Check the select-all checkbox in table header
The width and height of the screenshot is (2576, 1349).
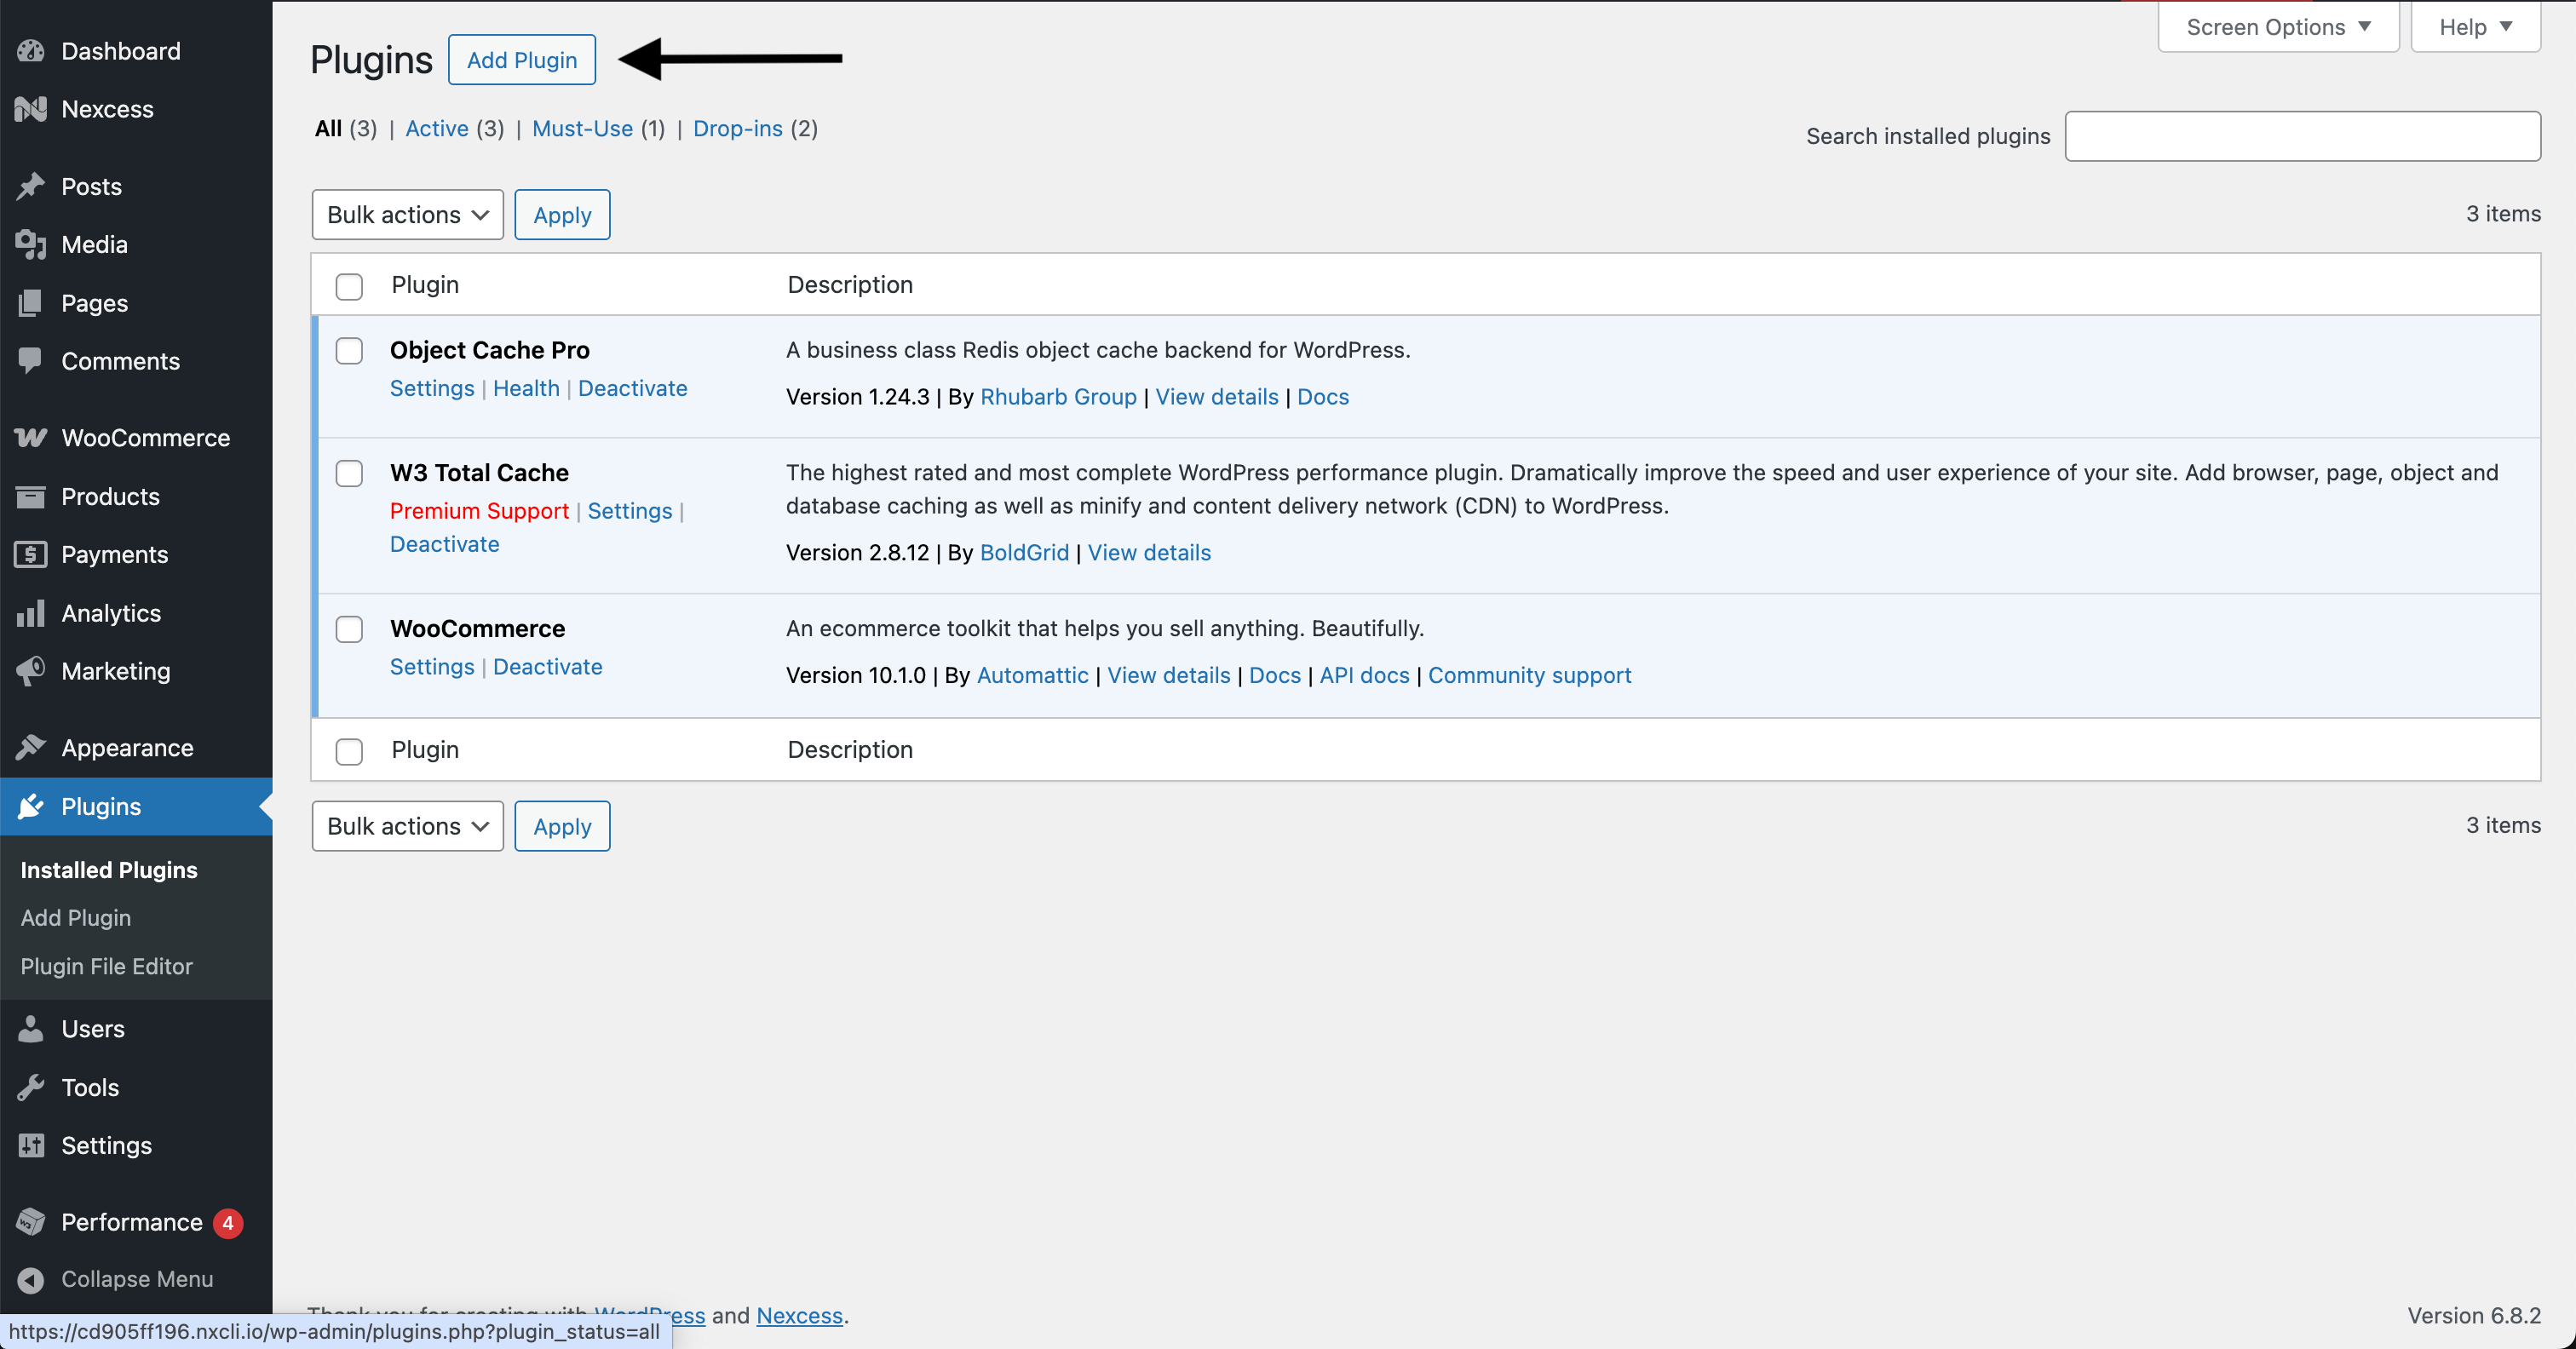349,286
